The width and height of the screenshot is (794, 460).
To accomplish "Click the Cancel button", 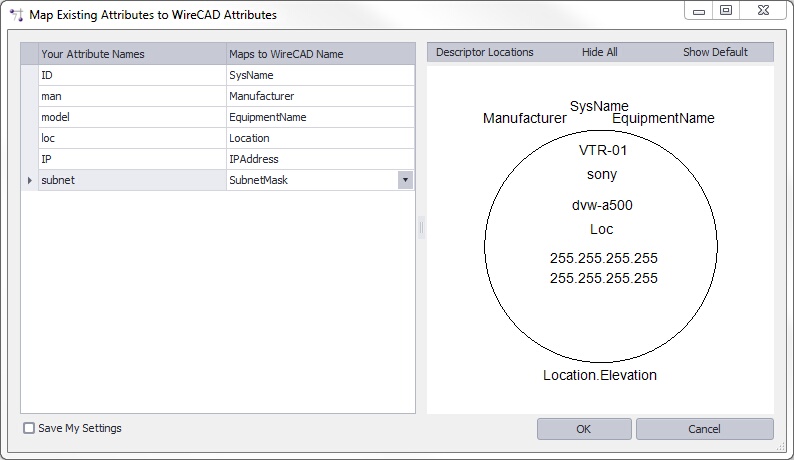I will pos(704,429).
